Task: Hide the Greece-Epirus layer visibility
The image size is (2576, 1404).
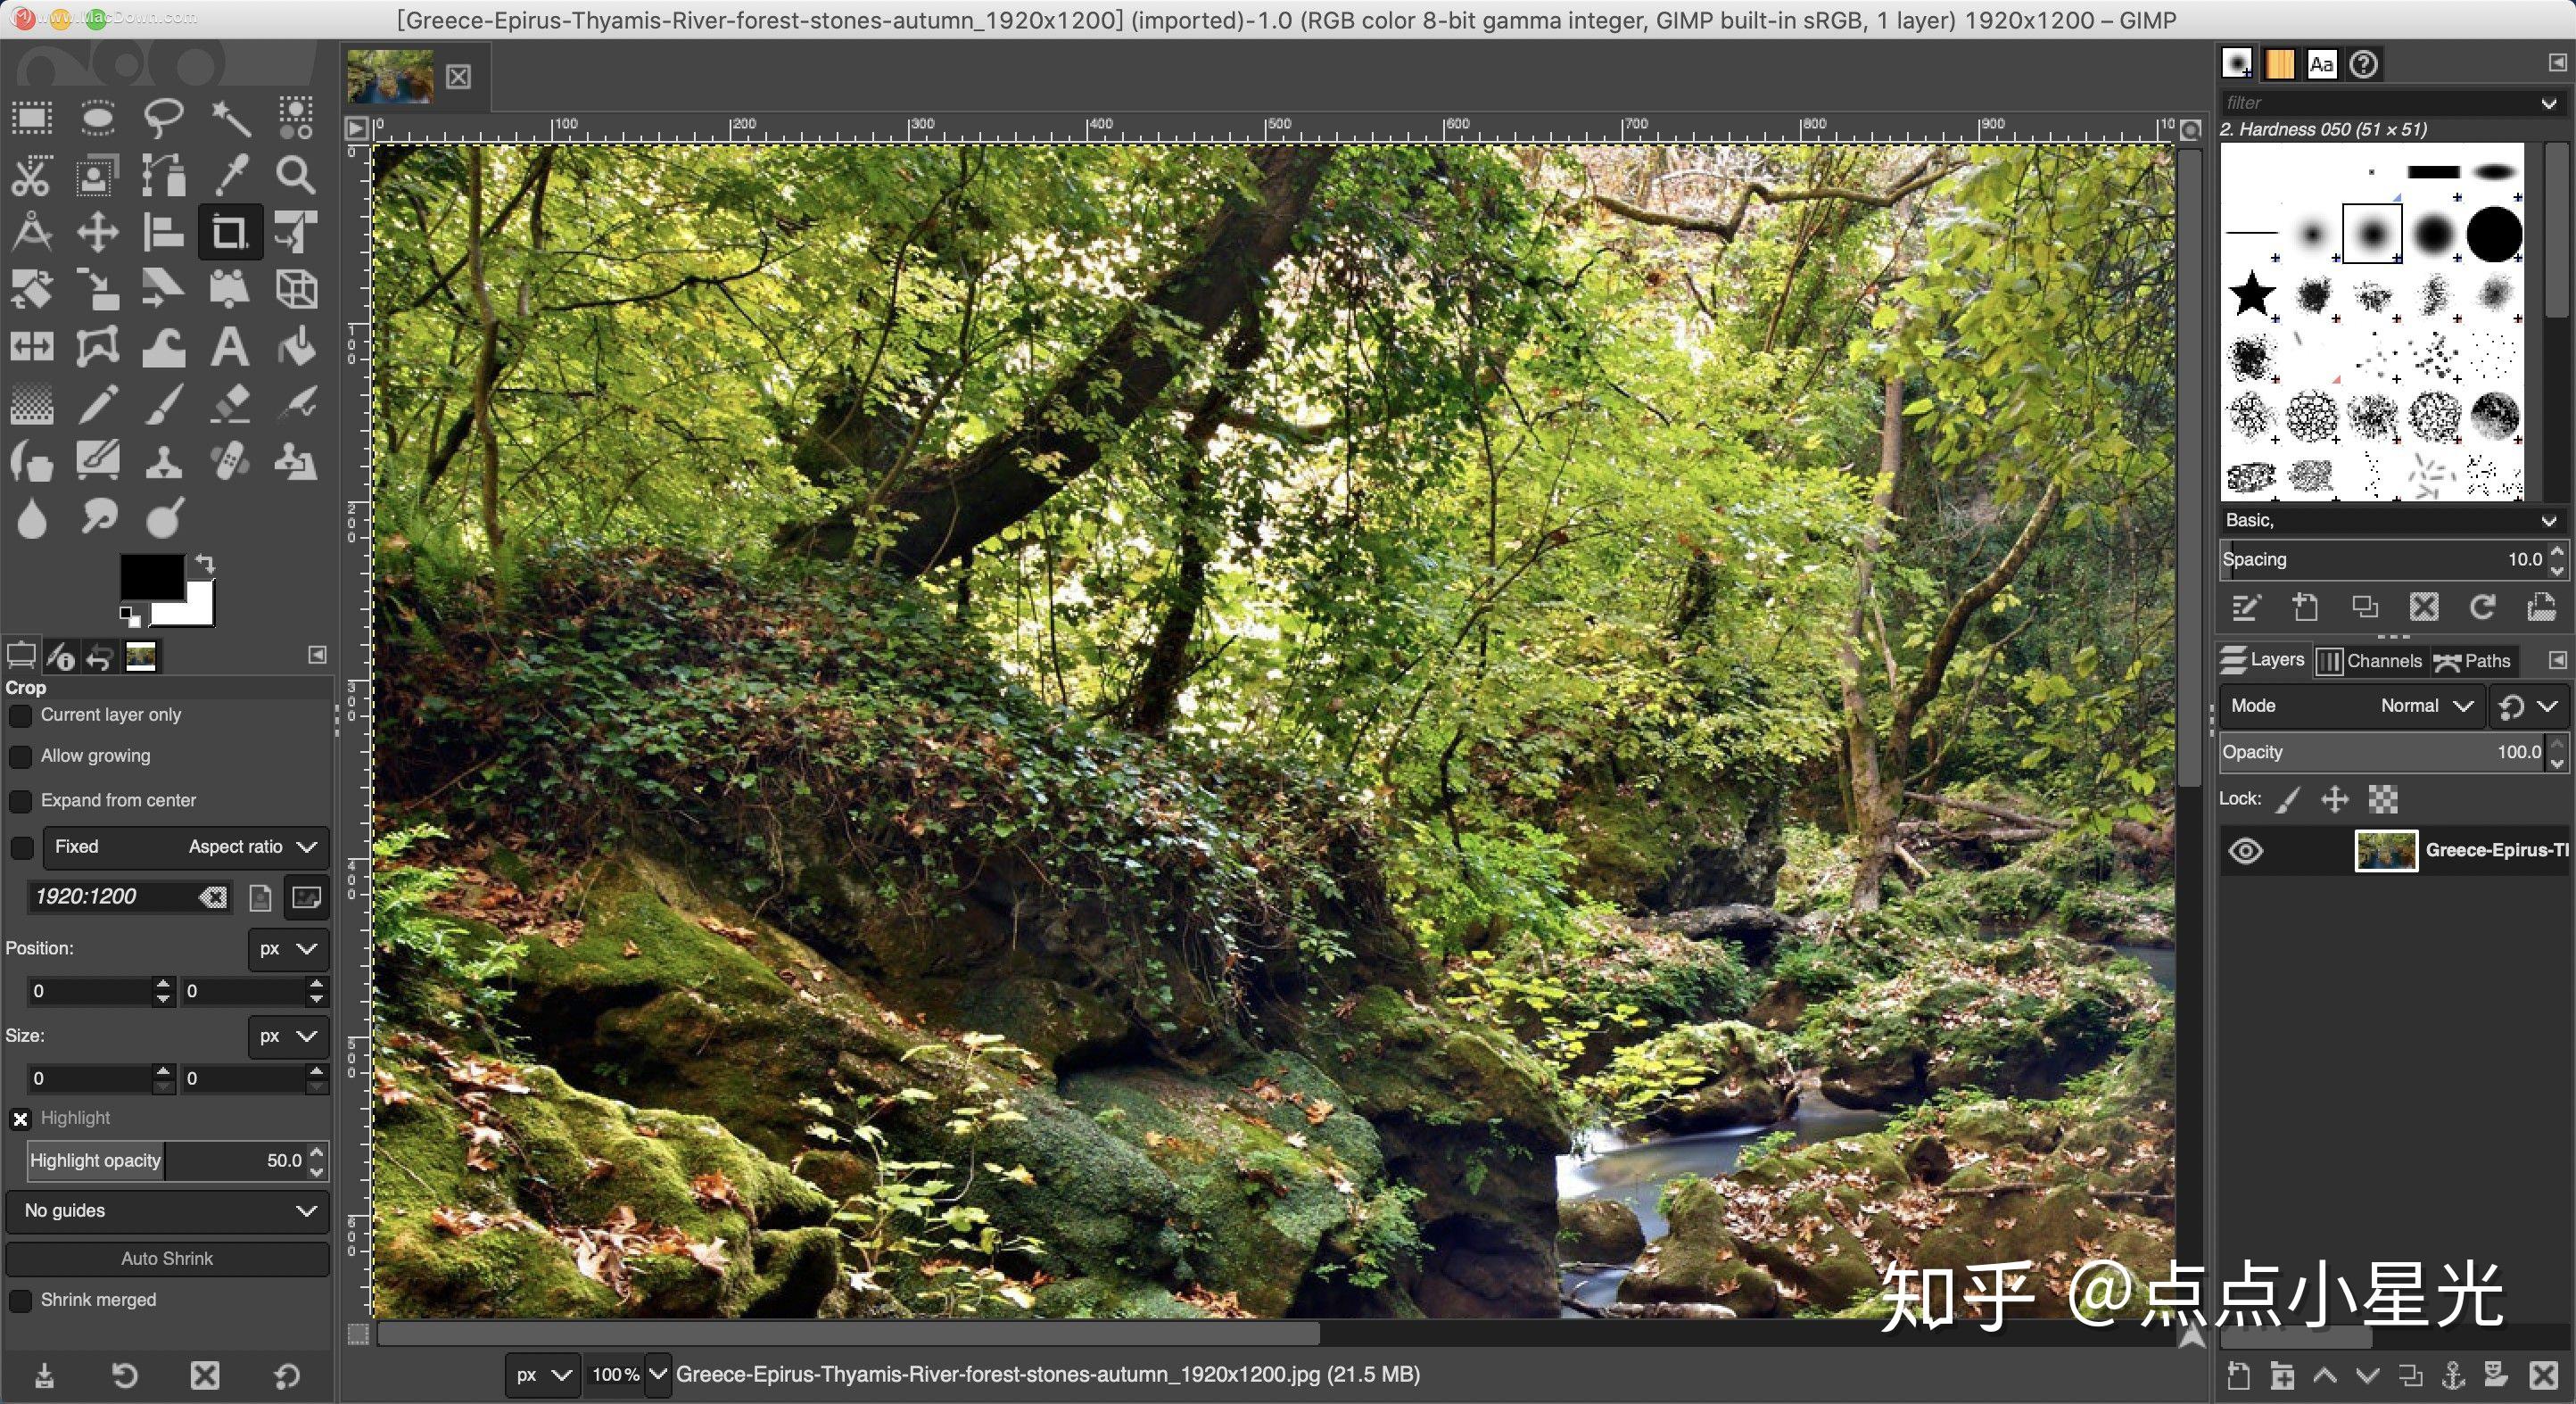Action: click(2246, 851)
